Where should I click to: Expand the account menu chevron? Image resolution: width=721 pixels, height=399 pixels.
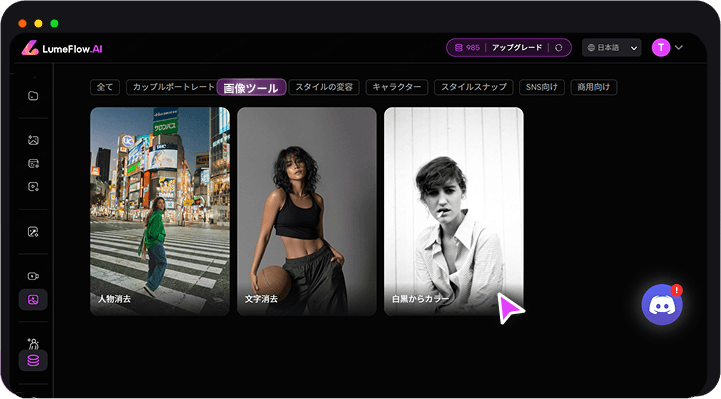click(x=679, y=47)
